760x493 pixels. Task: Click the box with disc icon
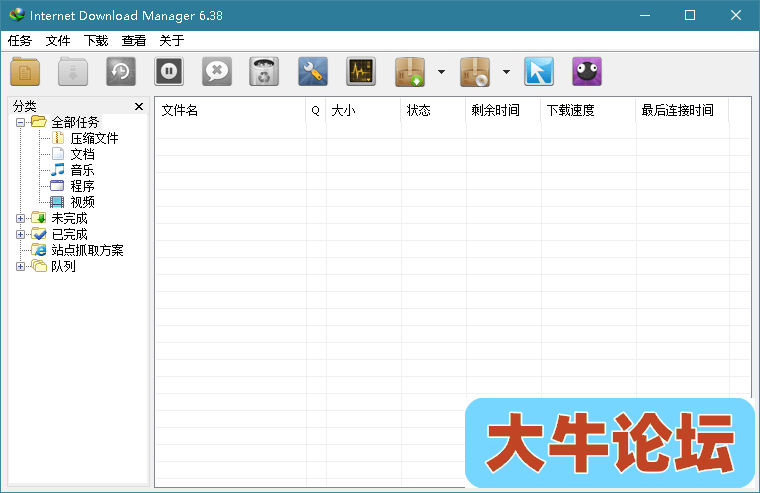click(475, 72)
